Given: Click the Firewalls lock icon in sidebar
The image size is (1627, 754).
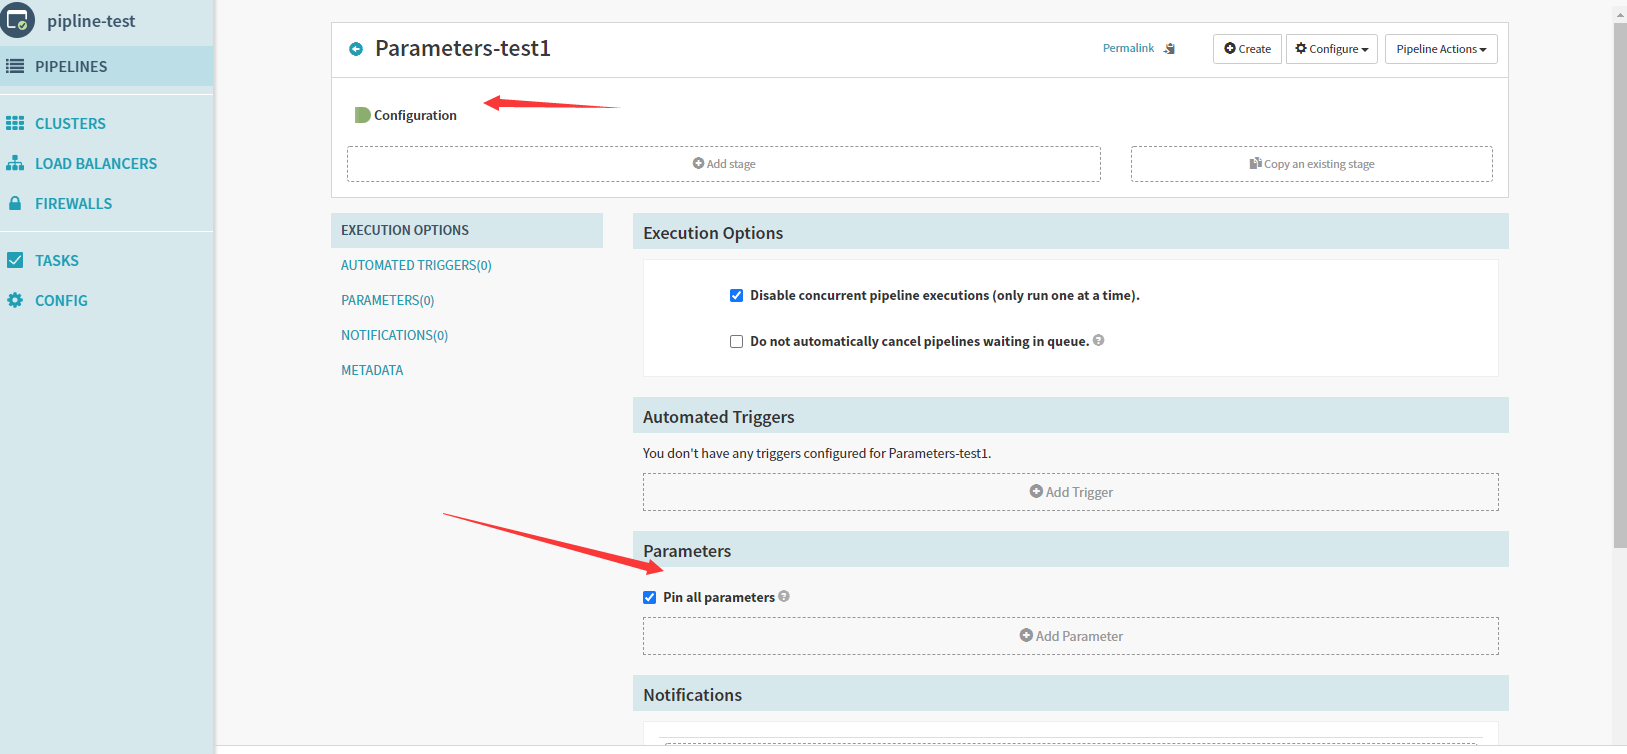Looking at the screenshot, I should tap(15, 203).
